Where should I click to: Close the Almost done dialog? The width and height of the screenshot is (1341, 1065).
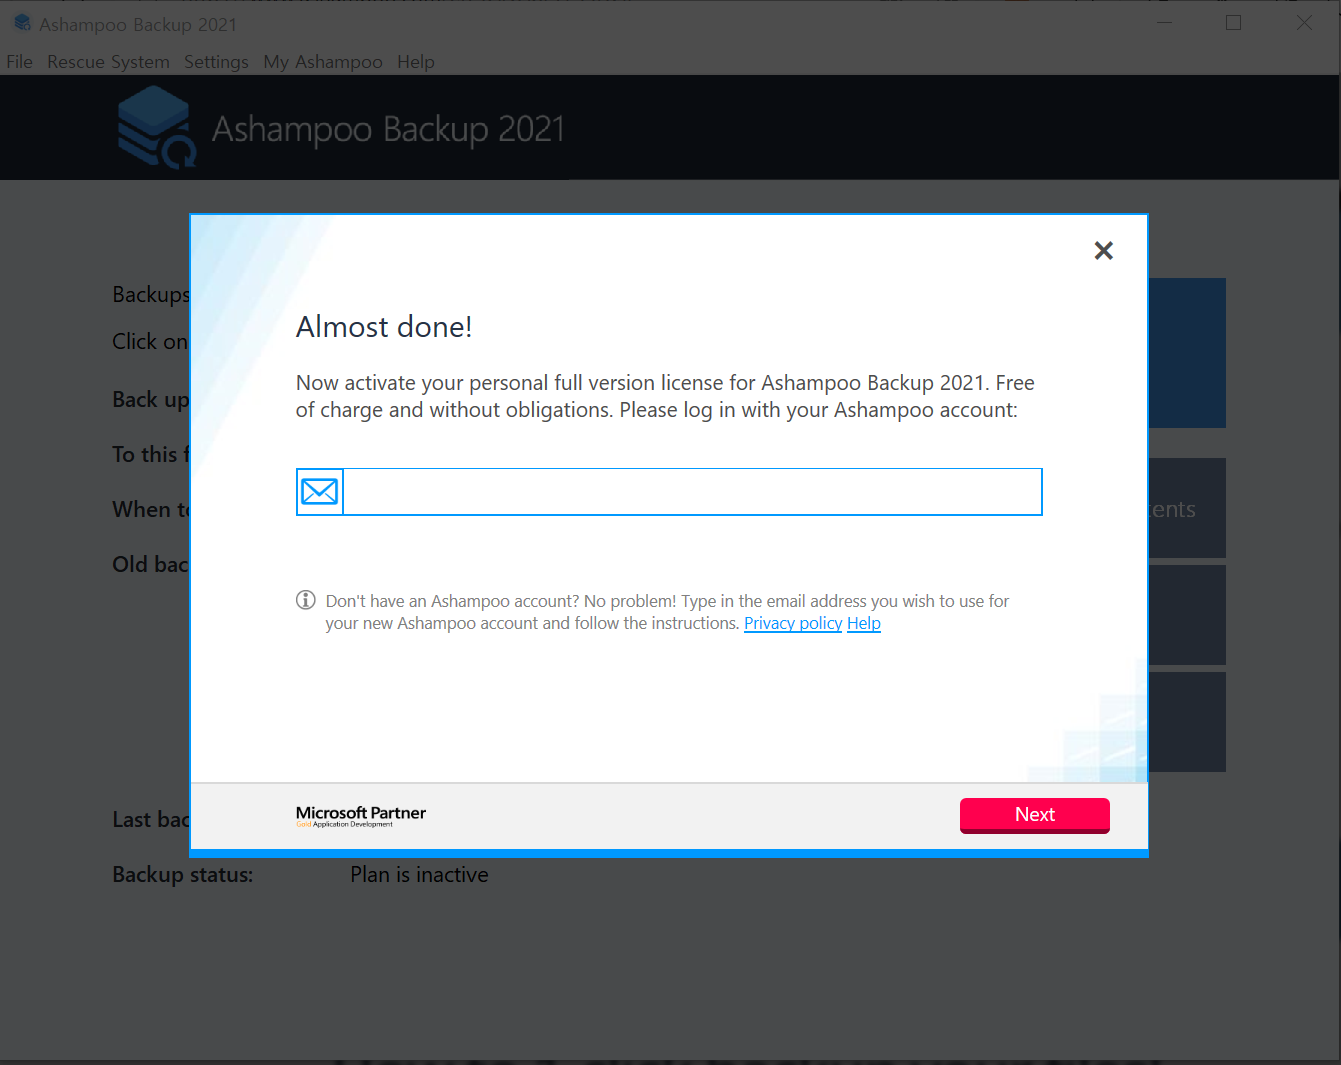[1103, 250]
